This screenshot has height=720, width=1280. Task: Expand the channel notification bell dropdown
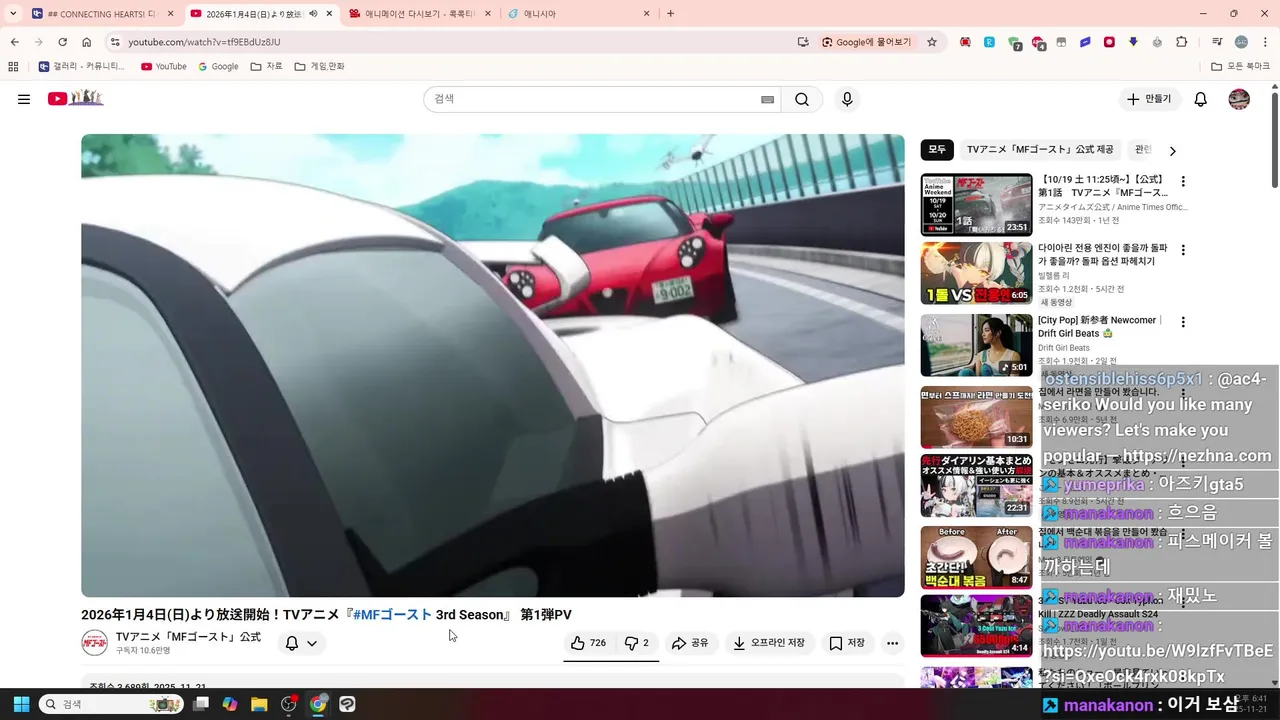click(x=302, y=643)
